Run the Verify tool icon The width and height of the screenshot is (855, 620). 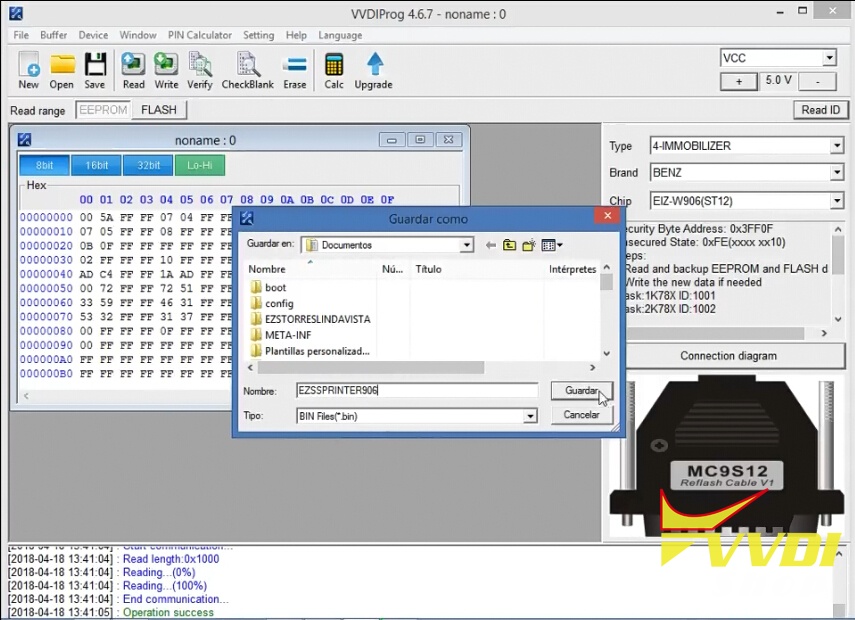[200, 70]
